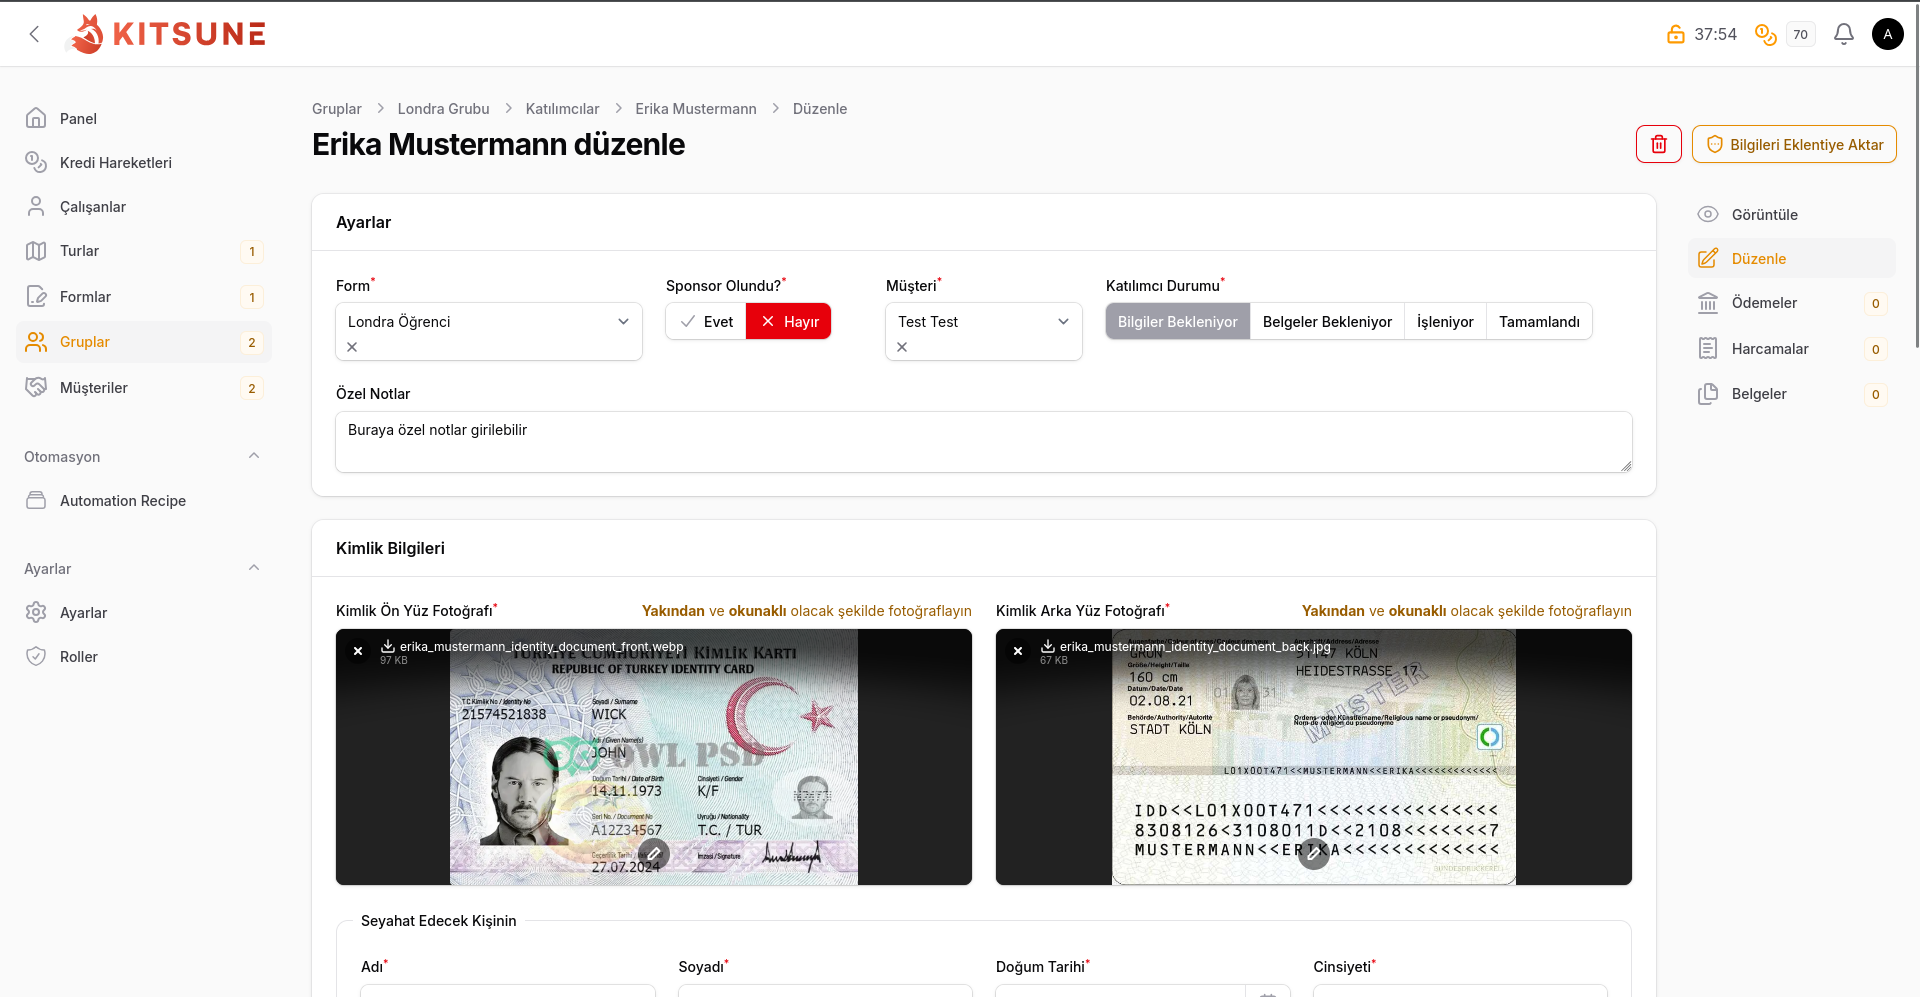Viewport: 1920px width, 997px height.
Task: Go back using the header arrow
Action: tap(35, 34)
